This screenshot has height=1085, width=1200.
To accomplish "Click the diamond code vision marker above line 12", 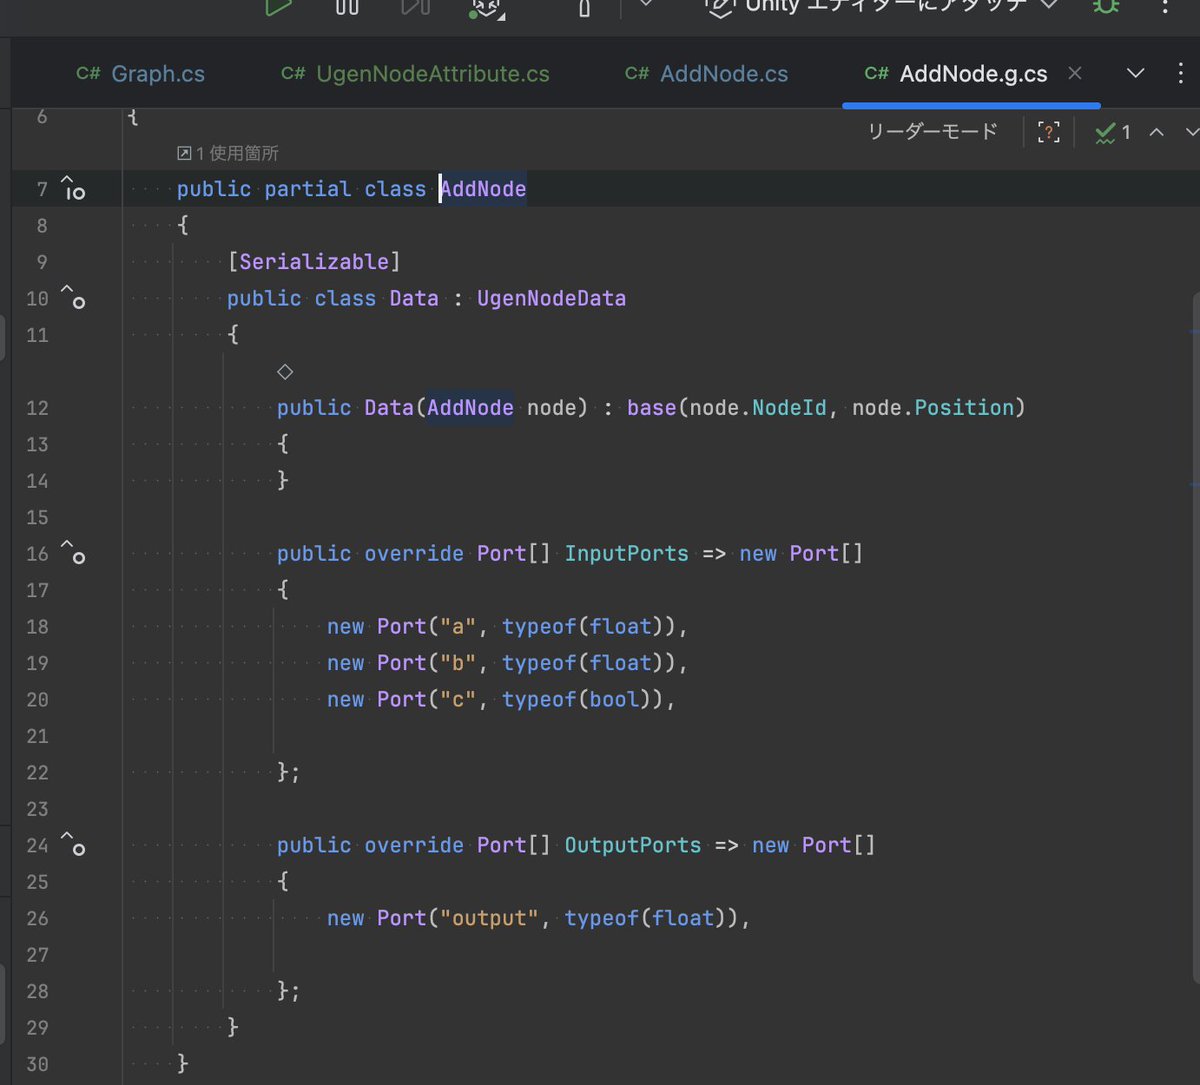I will pos(285,371).
